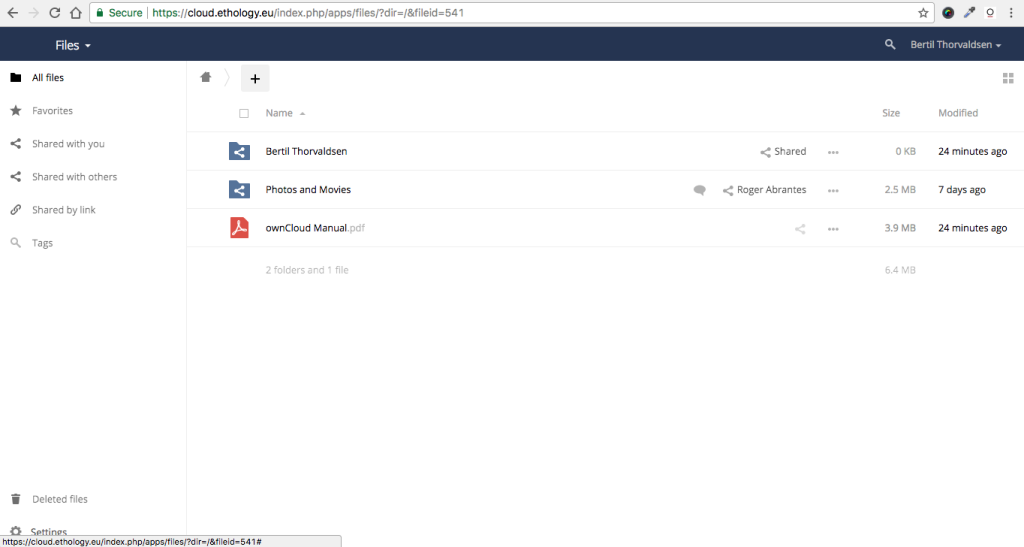Open more actions for ownCloud Manual.pdf
This screenshot has width=1024, height=547.
[x=833, y=229]
